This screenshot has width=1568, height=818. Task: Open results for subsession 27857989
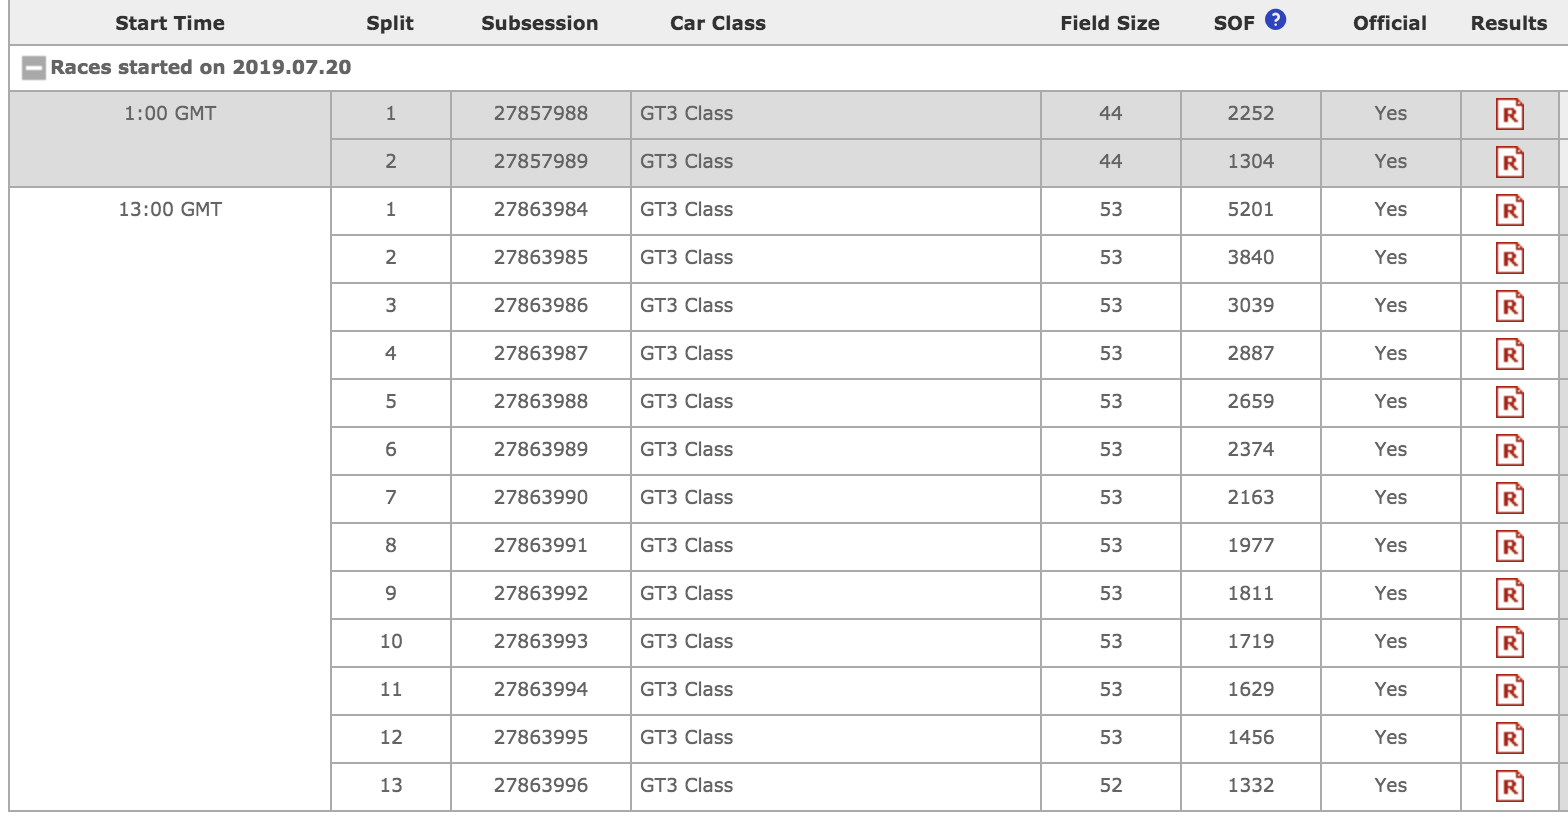1510,163
